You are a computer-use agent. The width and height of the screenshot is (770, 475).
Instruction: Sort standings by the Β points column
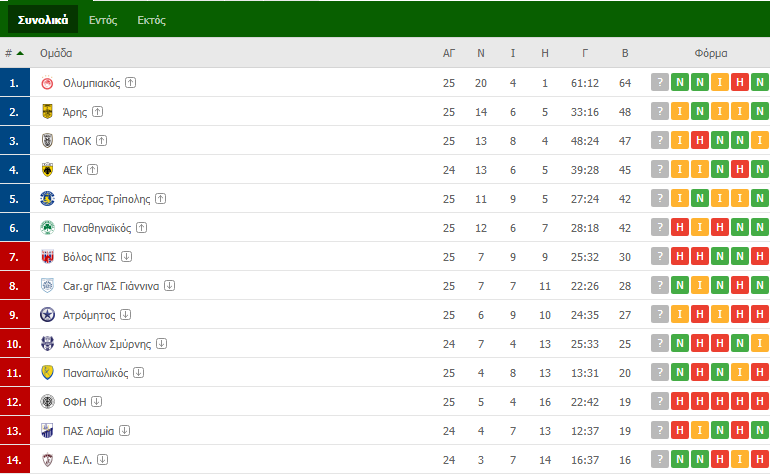click(x=625, y=53)
